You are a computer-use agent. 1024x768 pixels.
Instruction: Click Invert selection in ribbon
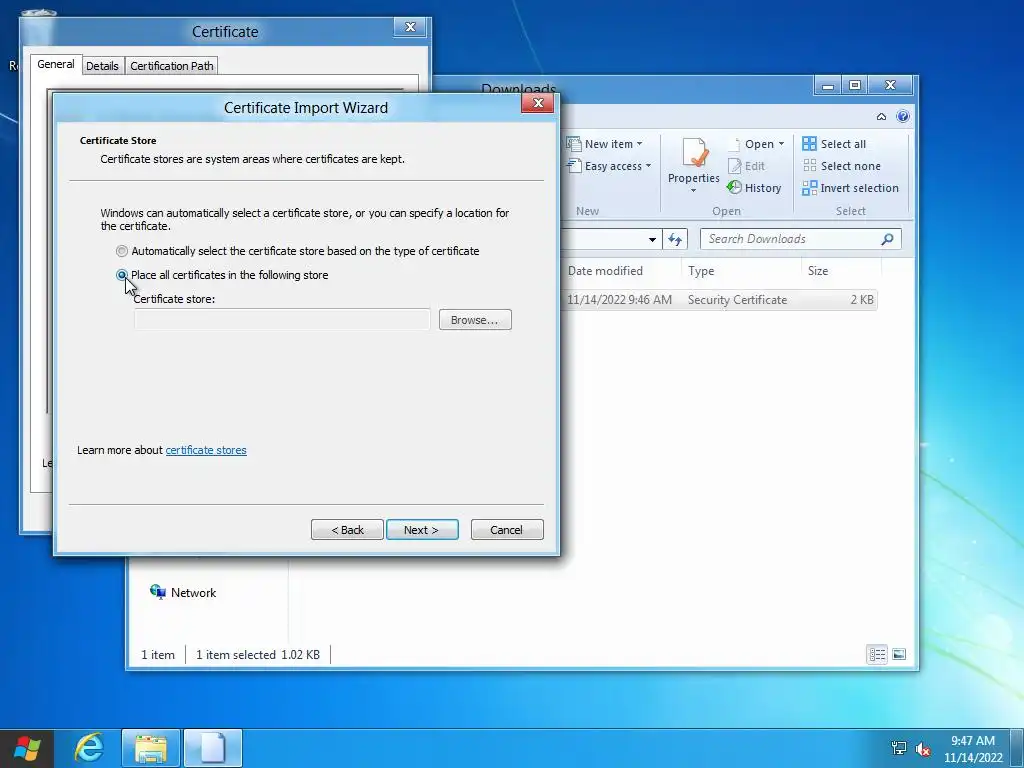click(x=851, y=188)
